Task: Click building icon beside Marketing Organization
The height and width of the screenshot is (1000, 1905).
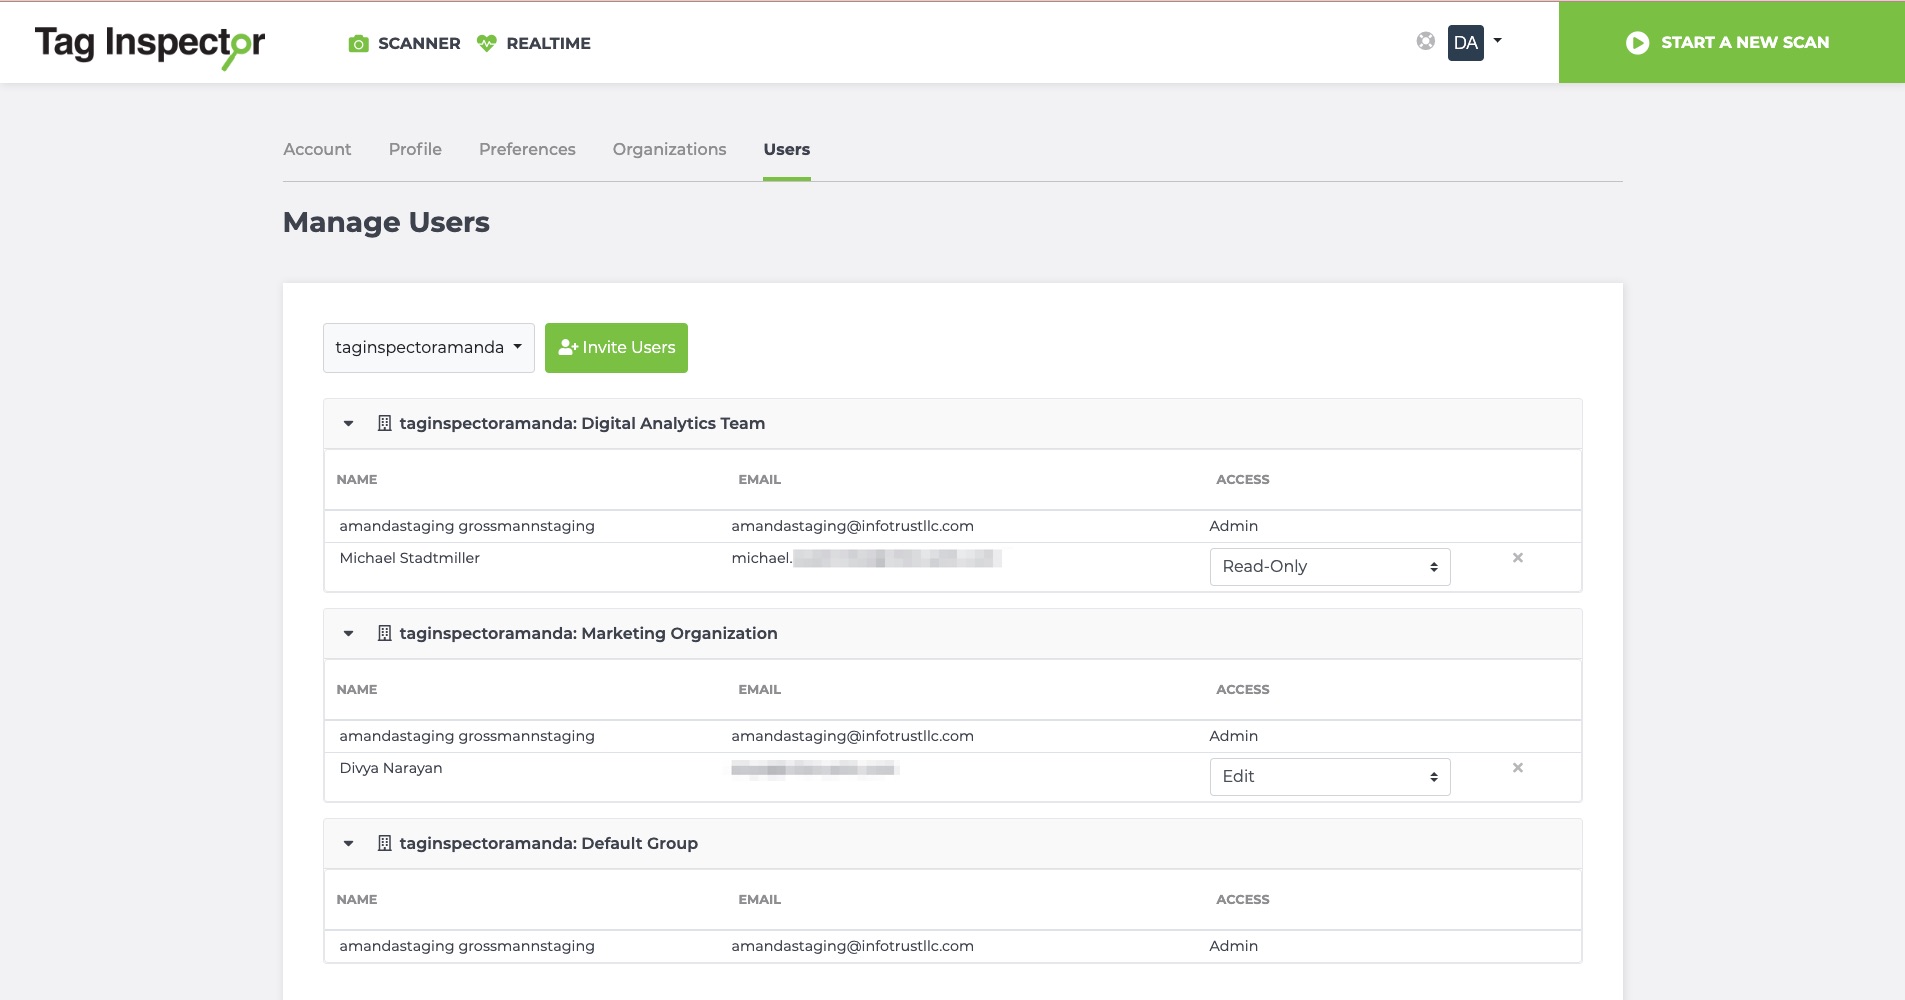Action: pos(384,633)
